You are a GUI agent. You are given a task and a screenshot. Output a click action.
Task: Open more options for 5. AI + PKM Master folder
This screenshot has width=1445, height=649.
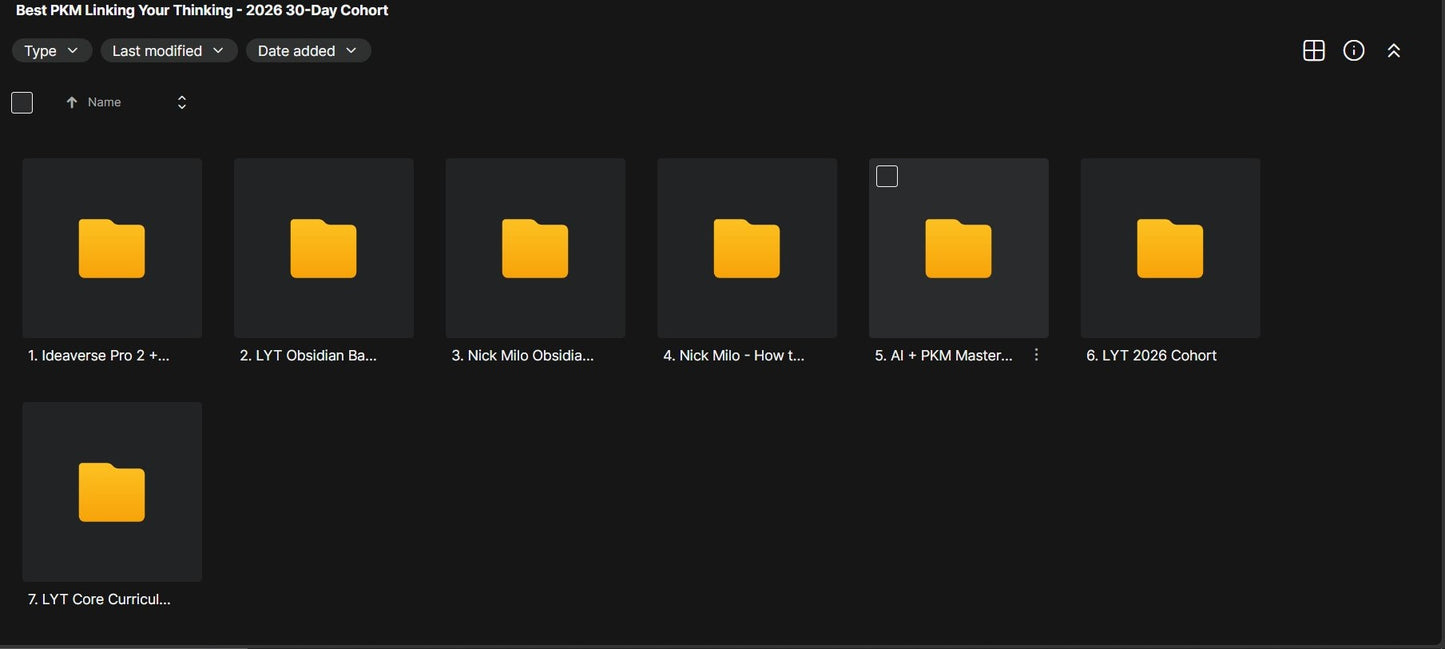[1036, 355]
